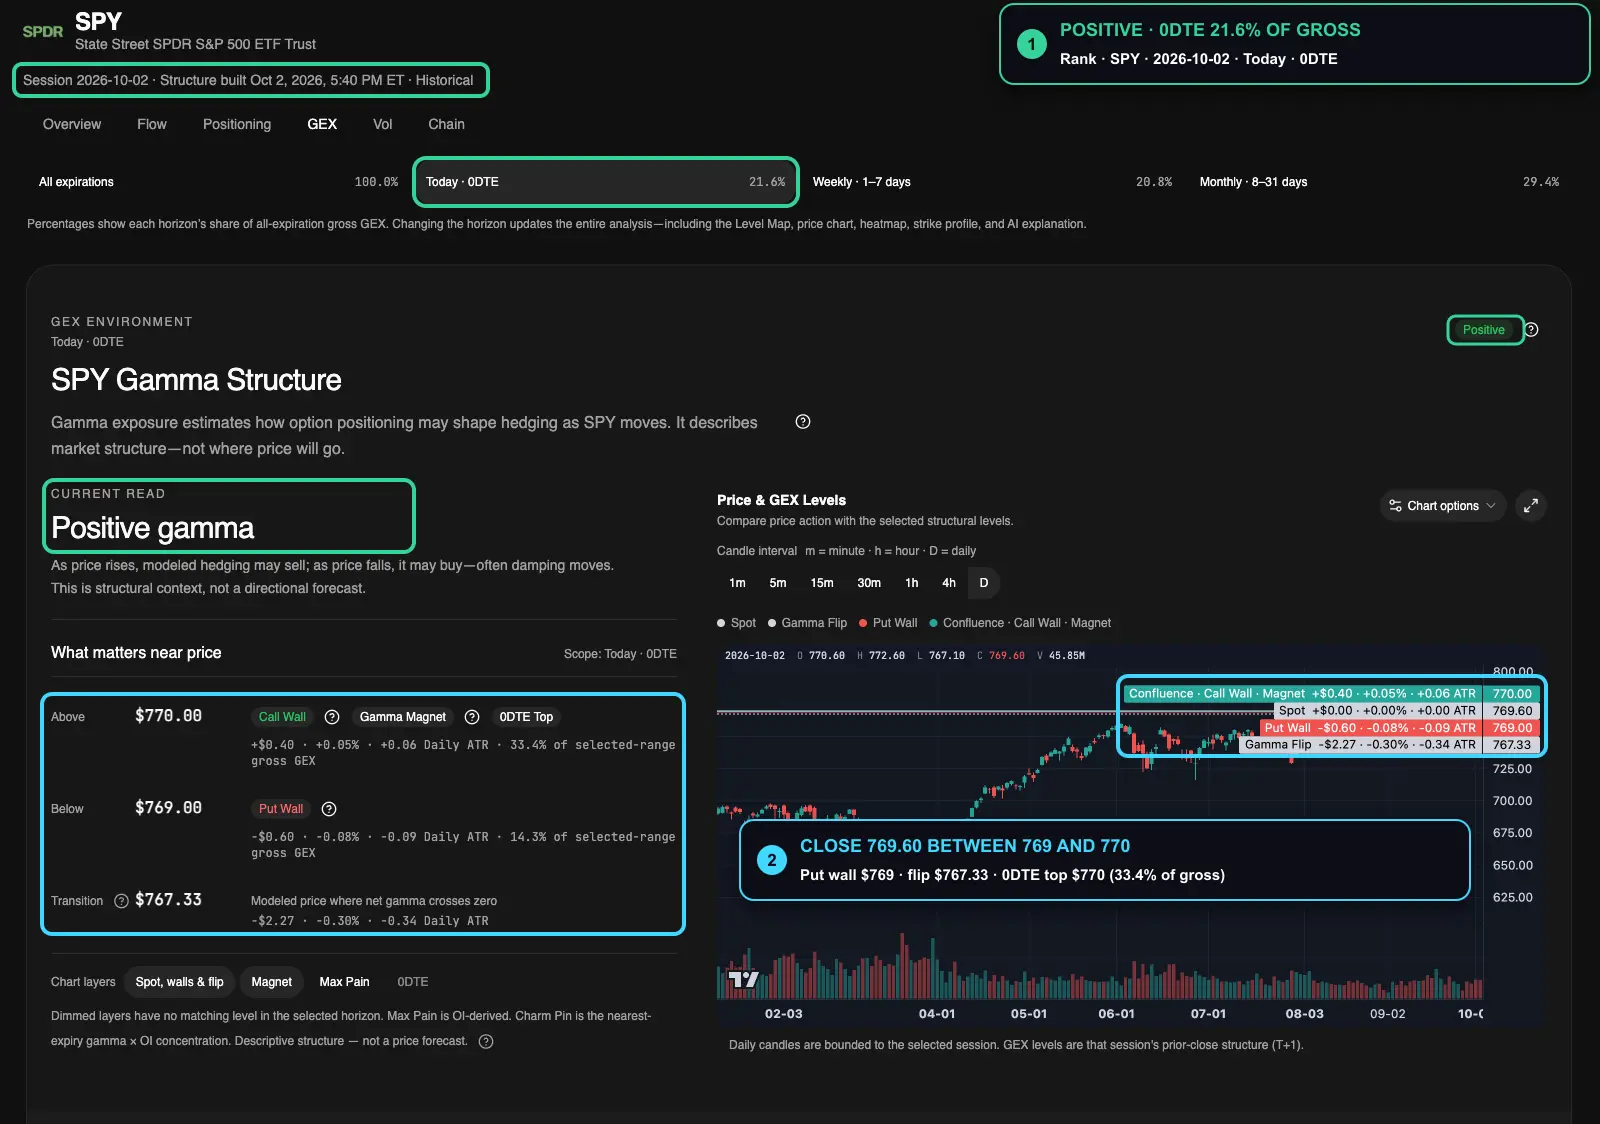
Task: Switch to the Flow tab
Action: click(x=152, y=124)
